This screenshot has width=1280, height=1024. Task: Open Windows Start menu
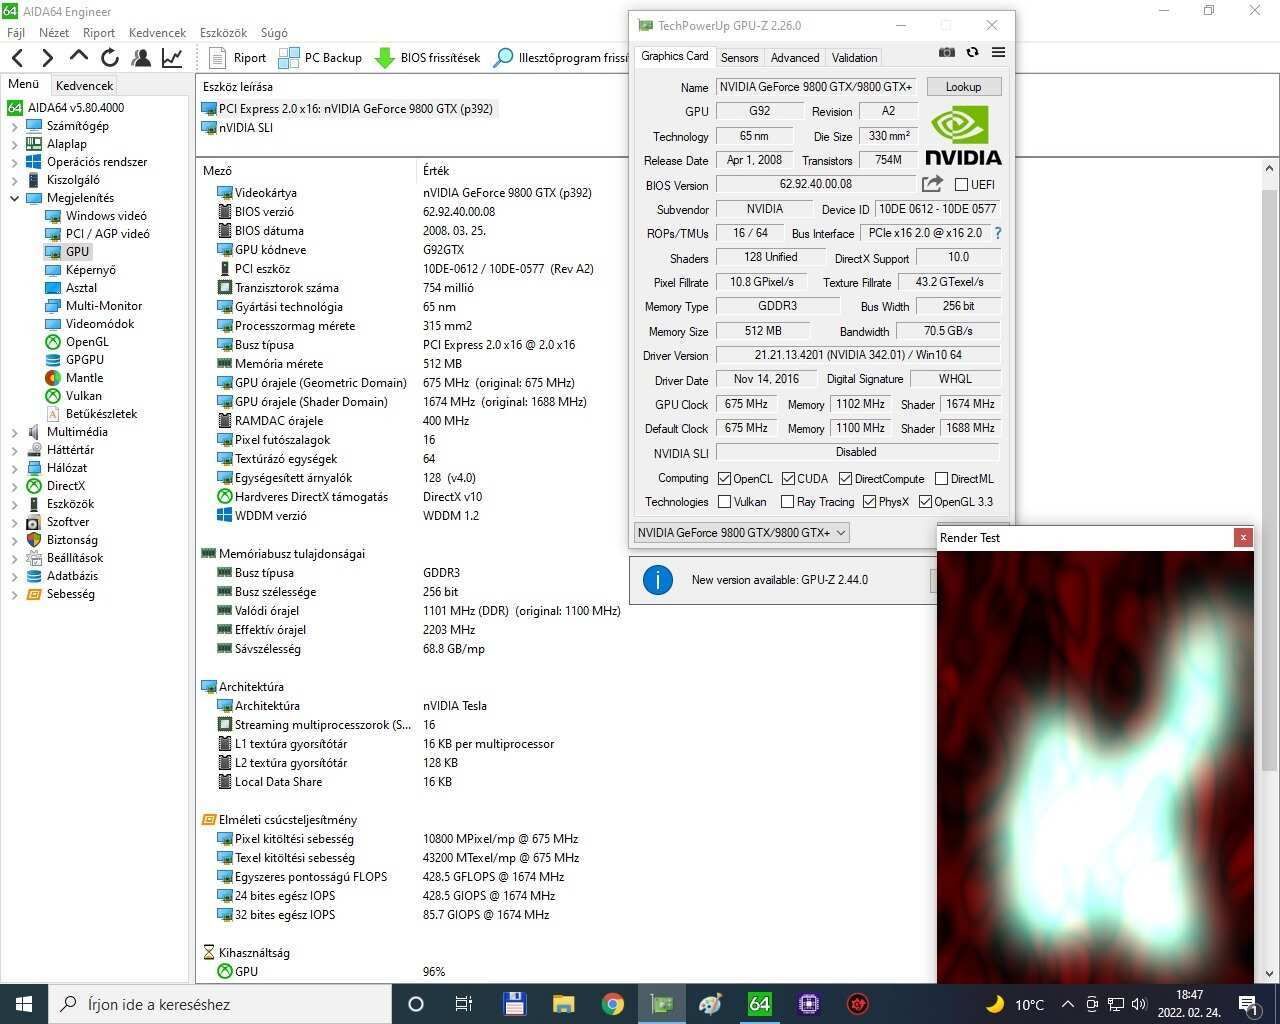click(x=24, y=1004)
